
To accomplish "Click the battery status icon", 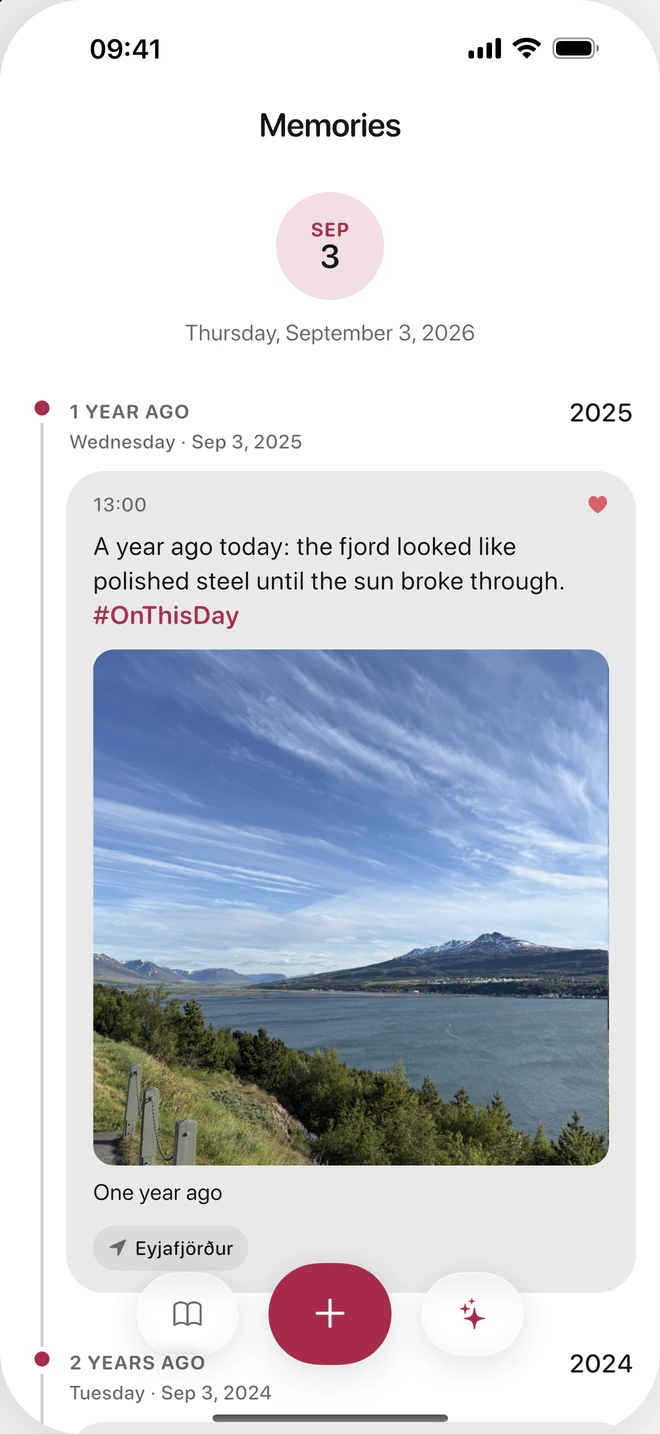I will coord(575,48).
